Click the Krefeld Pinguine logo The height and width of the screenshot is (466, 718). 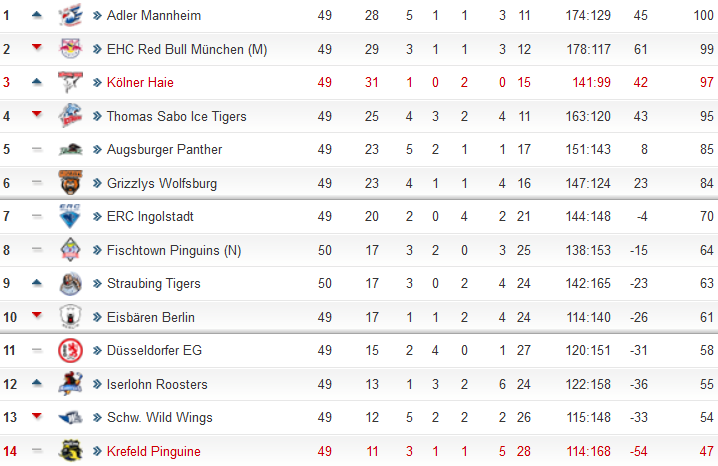[x=71, y=451]
